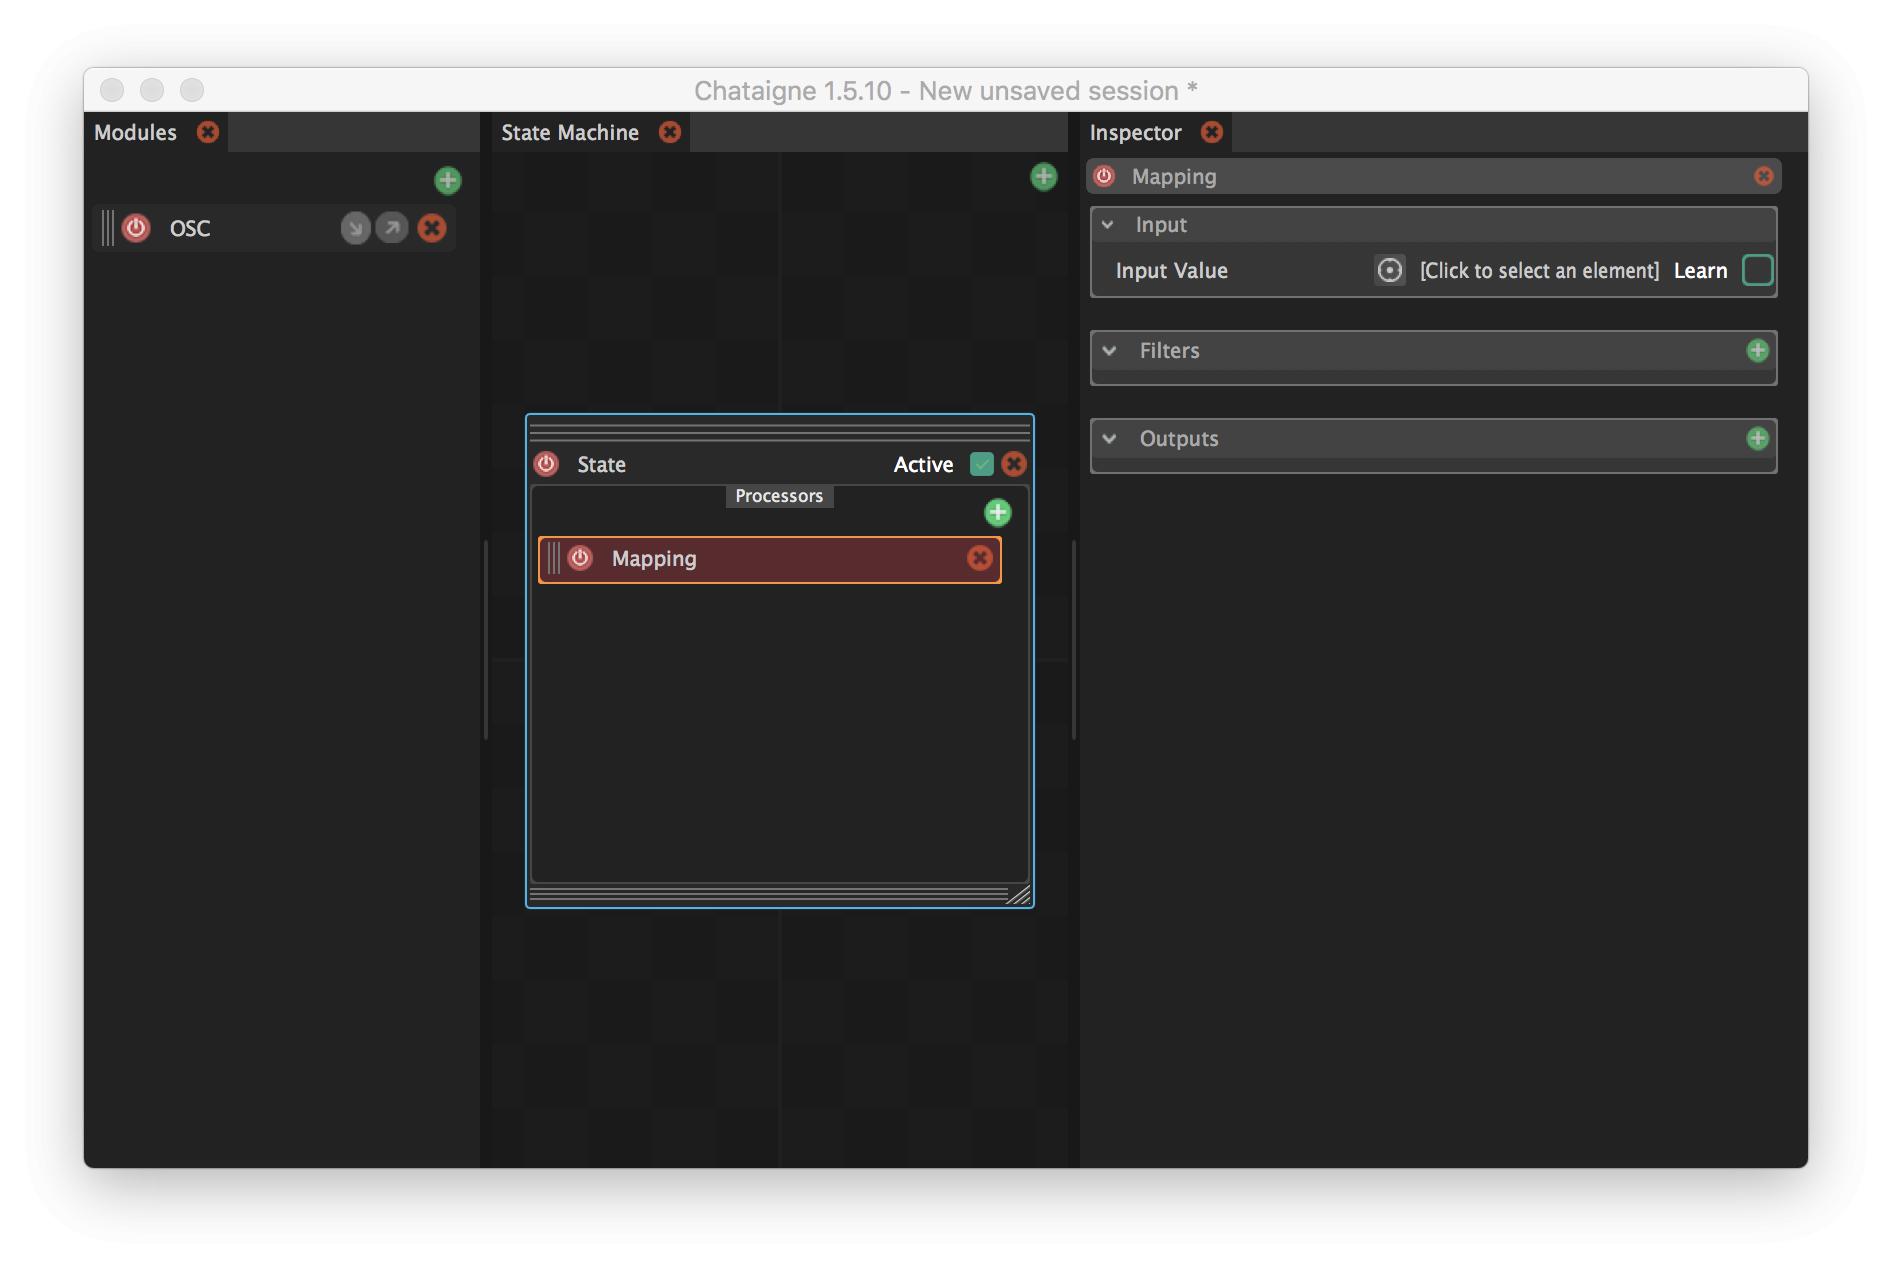Select the Inspector tab
This screenshot has width=1892, height=1268.
click(x=1135, y=133)
